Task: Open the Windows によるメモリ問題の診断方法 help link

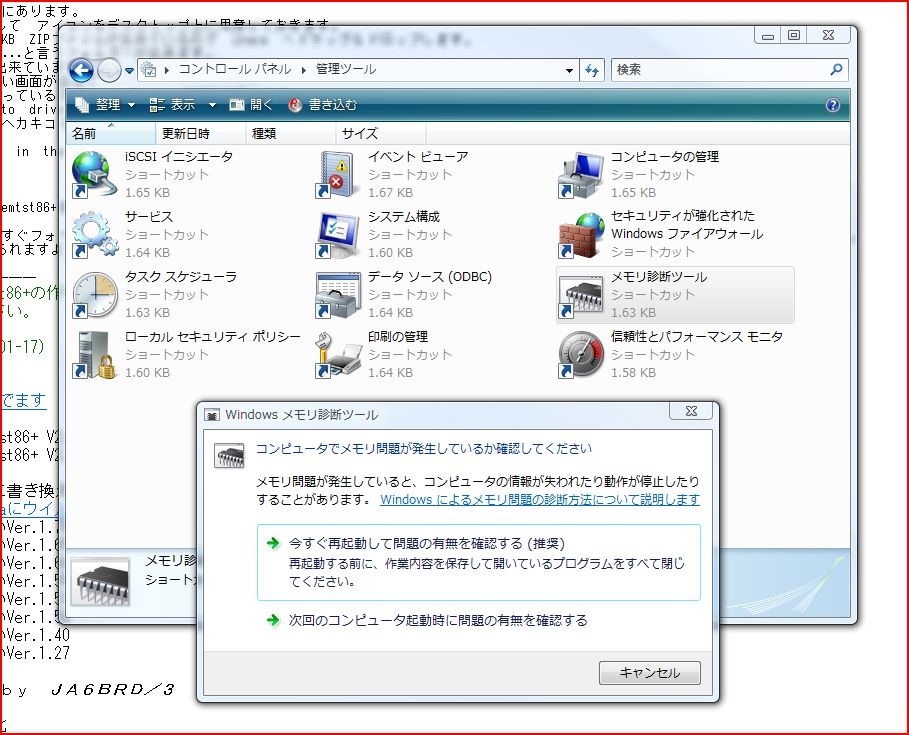Action: [x=540, y=500]
